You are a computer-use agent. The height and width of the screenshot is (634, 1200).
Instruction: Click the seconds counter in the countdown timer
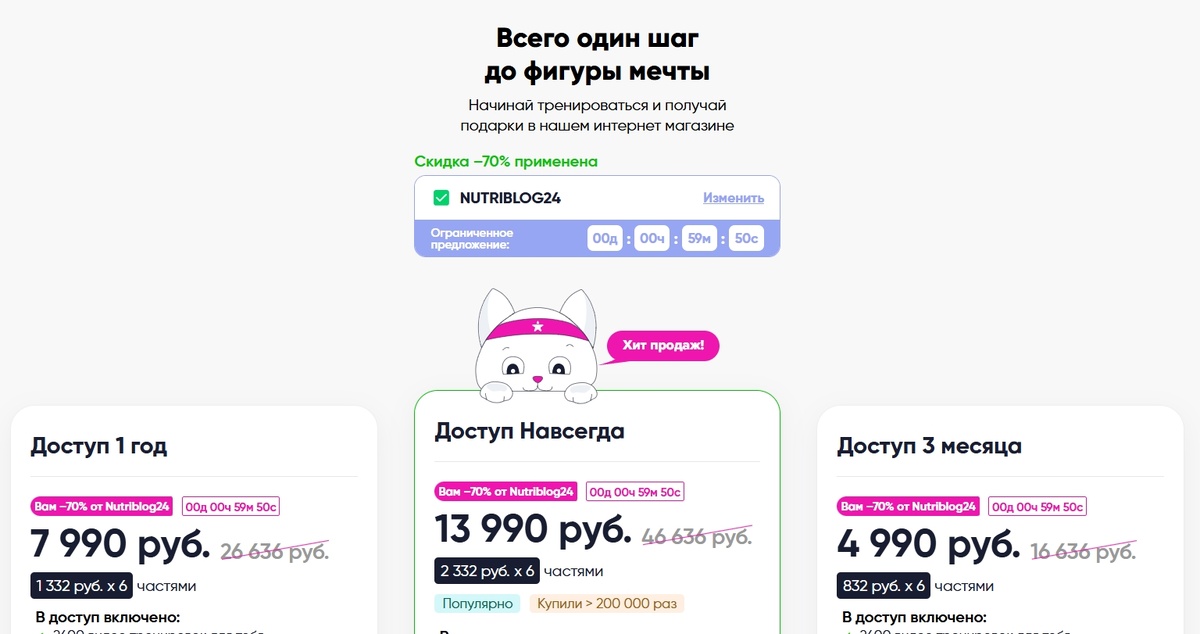[745, 238]
